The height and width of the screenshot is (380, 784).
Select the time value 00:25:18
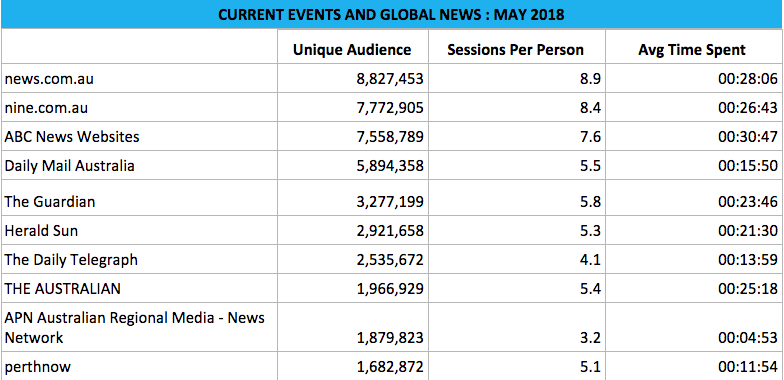748,289
